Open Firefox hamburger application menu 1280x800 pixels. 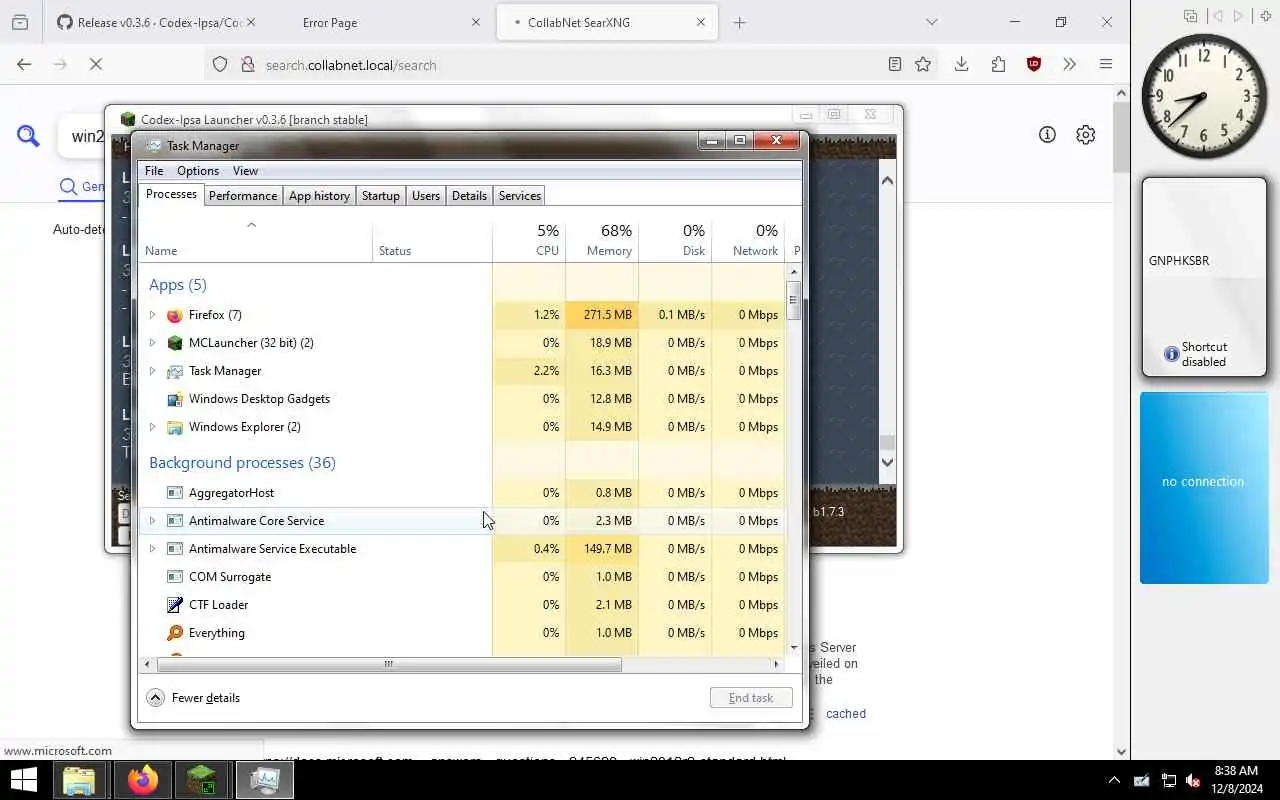click(x=1106, y=64)
